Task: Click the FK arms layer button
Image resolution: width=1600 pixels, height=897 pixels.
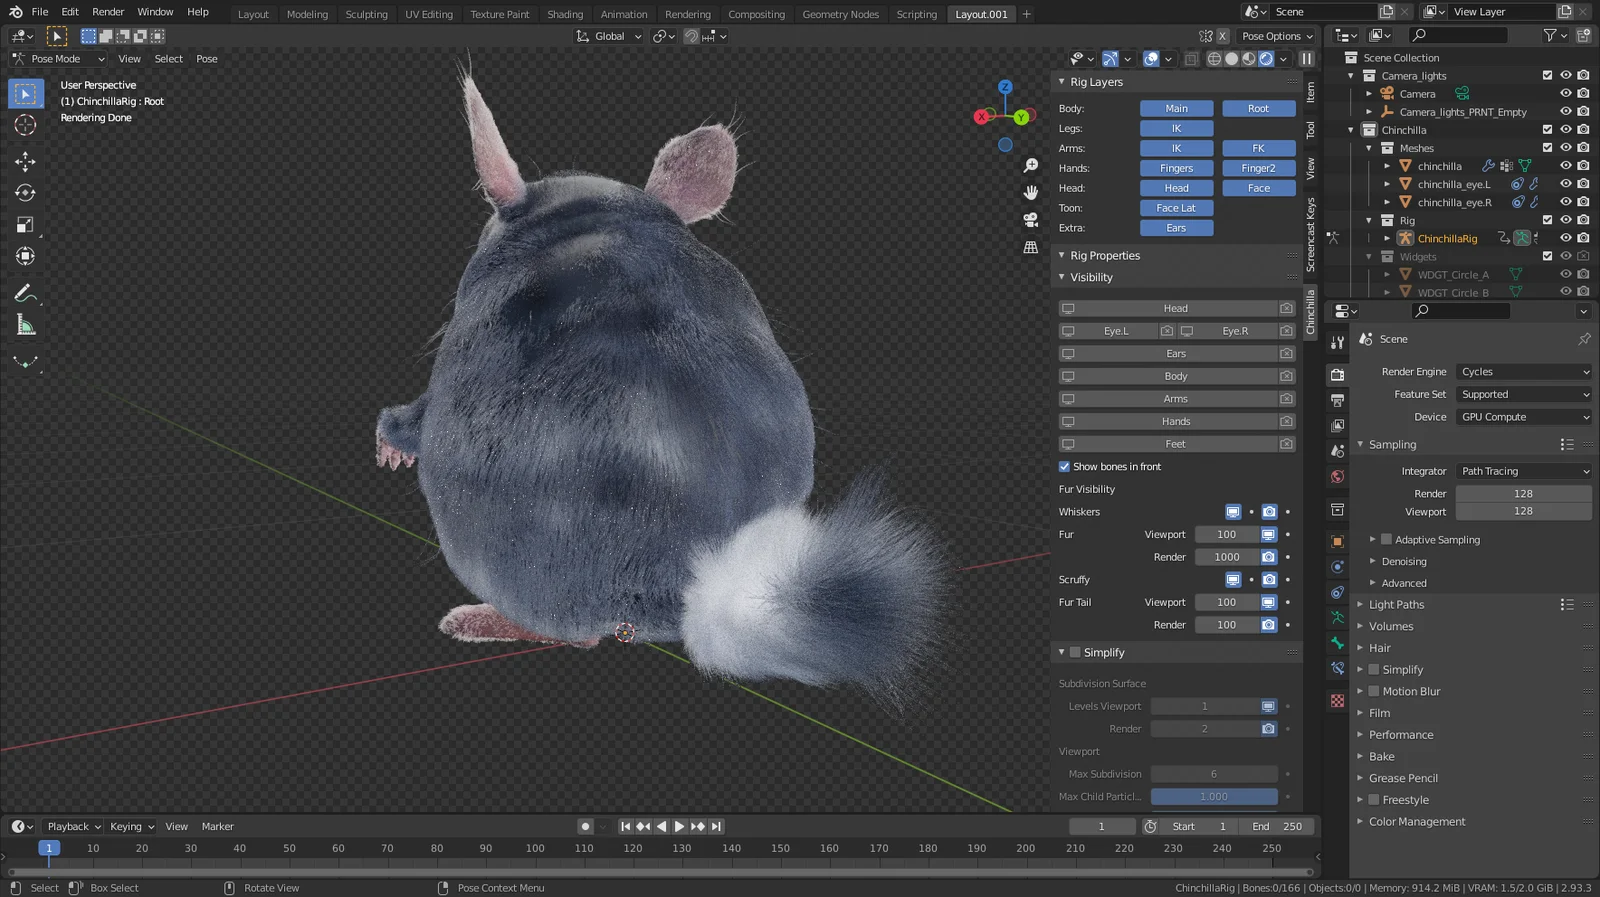Action: pos(1258,148)
